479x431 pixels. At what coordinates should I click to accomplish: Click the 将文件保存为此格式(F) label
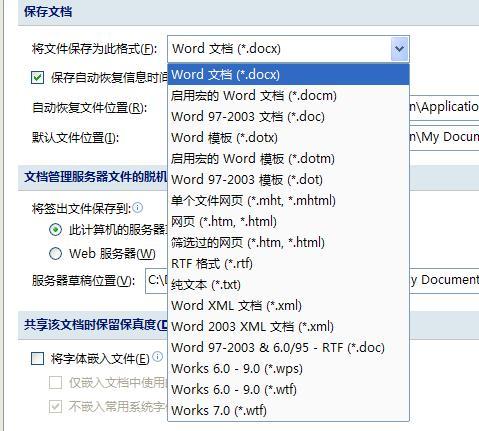pos(94,49)
